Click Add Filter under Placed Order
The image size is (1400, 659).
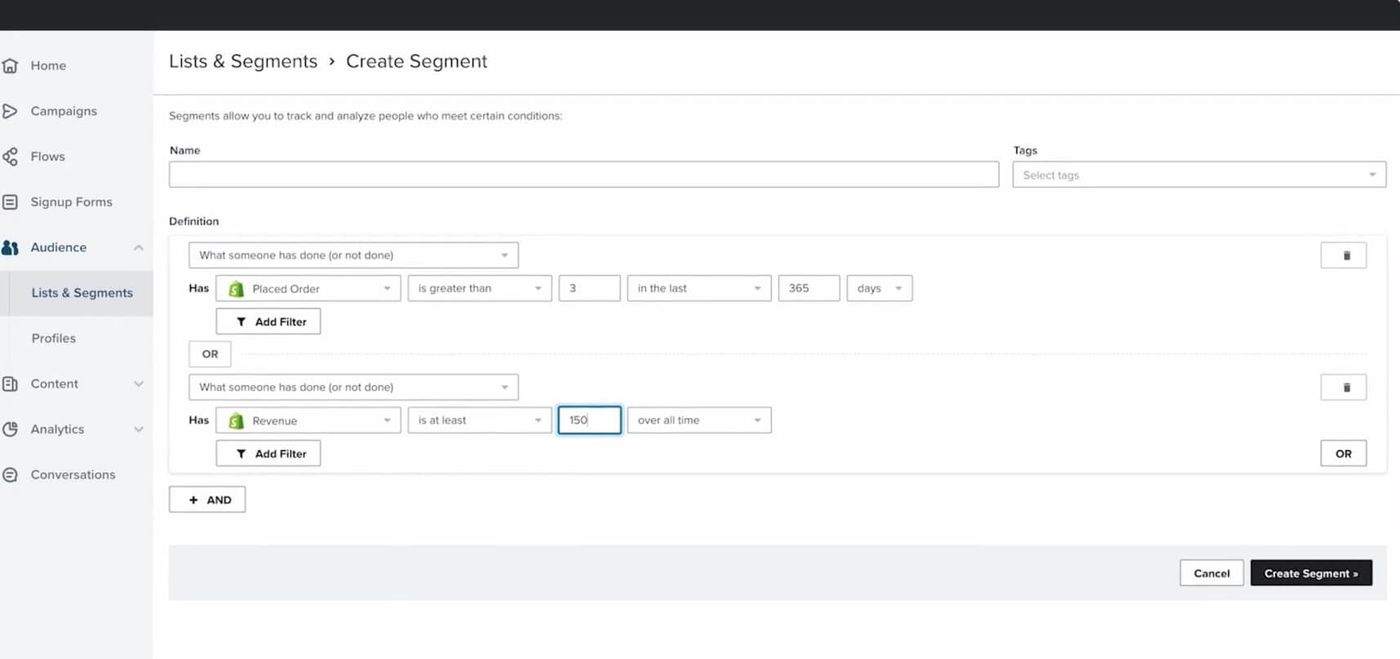point(268,322)
